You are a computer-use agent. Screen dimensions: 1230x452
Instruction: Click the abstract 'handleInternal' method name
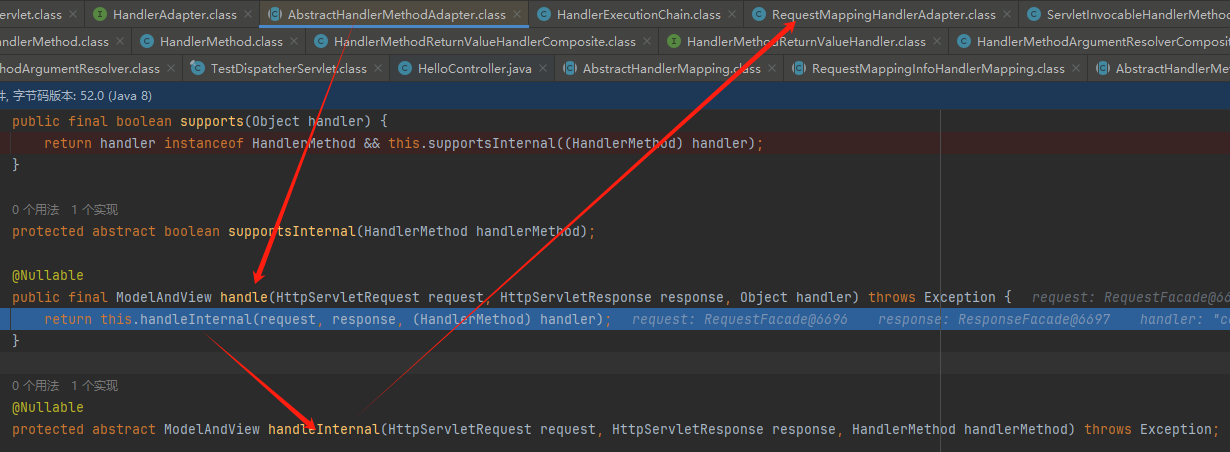(324, 429)
